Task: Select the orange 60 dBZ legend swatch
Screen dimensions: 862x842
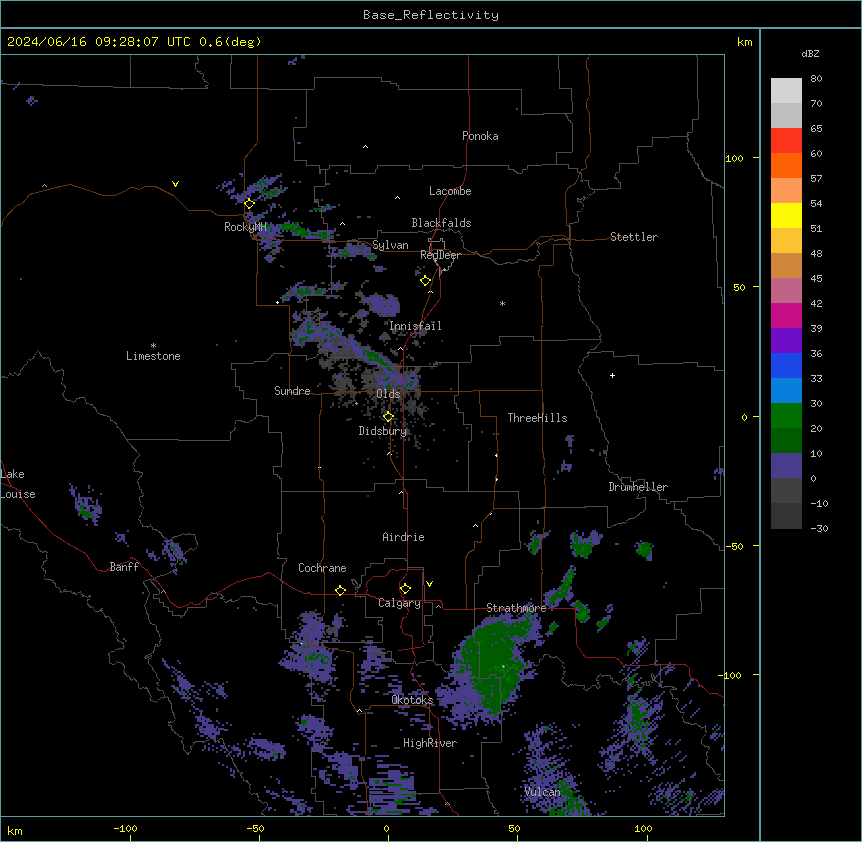Action: click(786, 165)
